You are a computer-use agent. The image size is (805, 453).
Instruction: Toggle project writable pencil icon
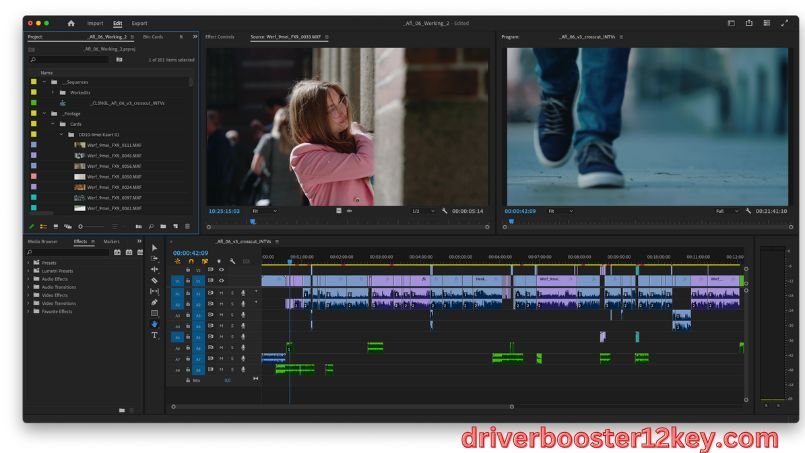[32, 226]
